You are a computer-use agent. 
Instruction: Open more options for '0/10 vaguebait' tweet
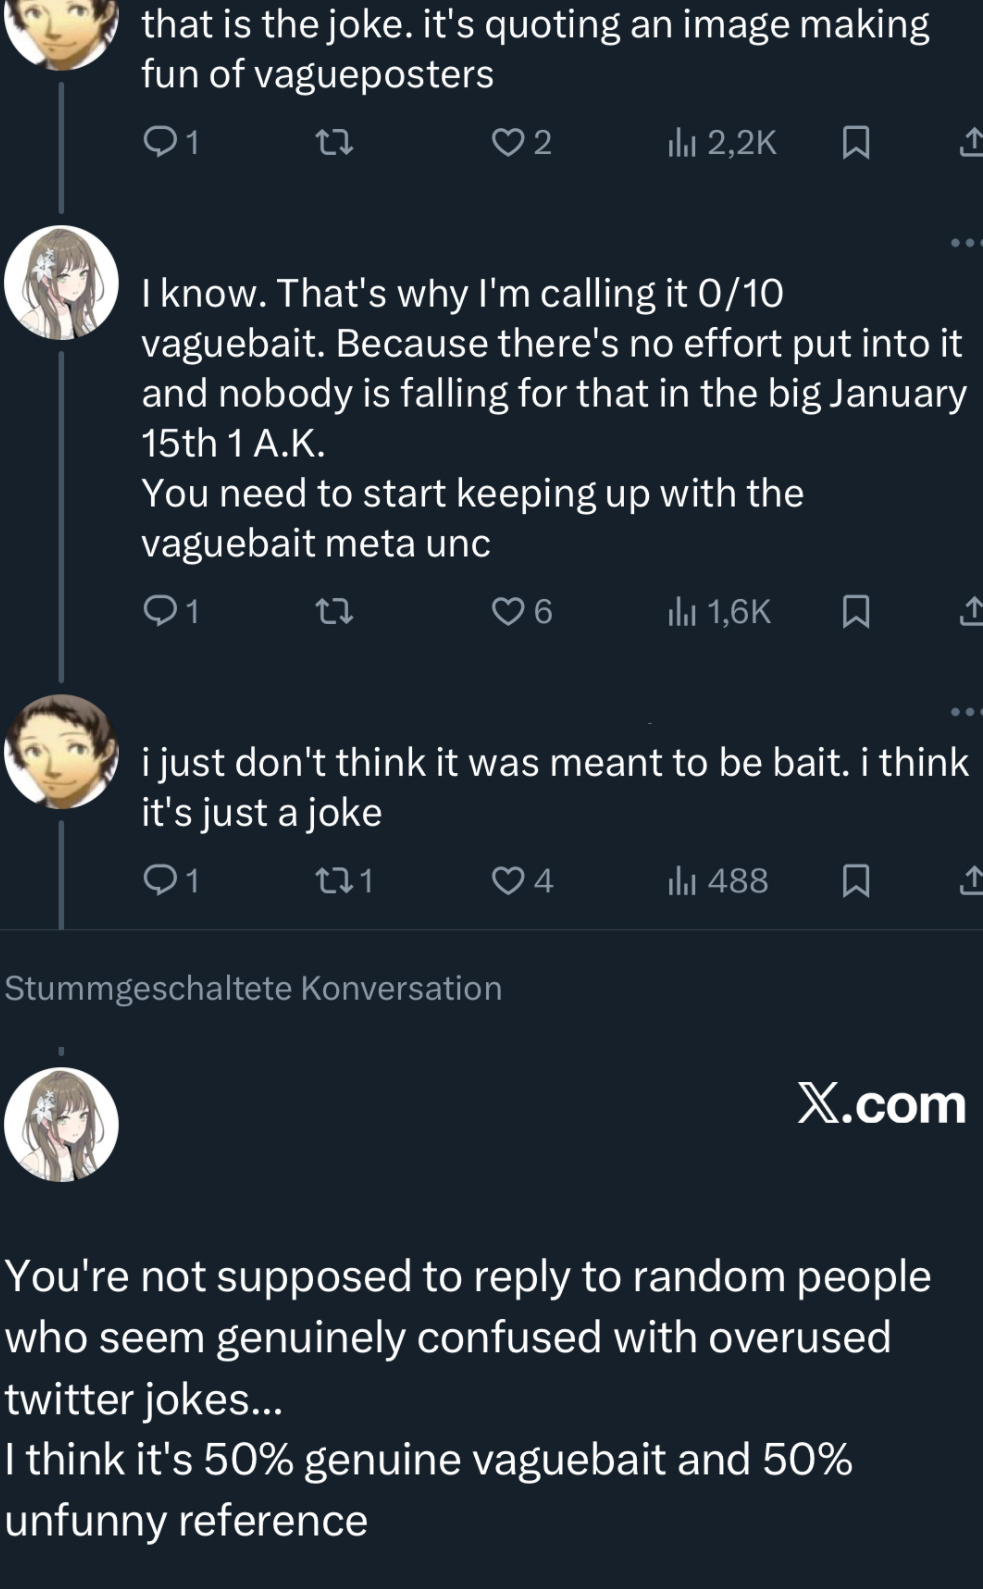click(964, 242)
